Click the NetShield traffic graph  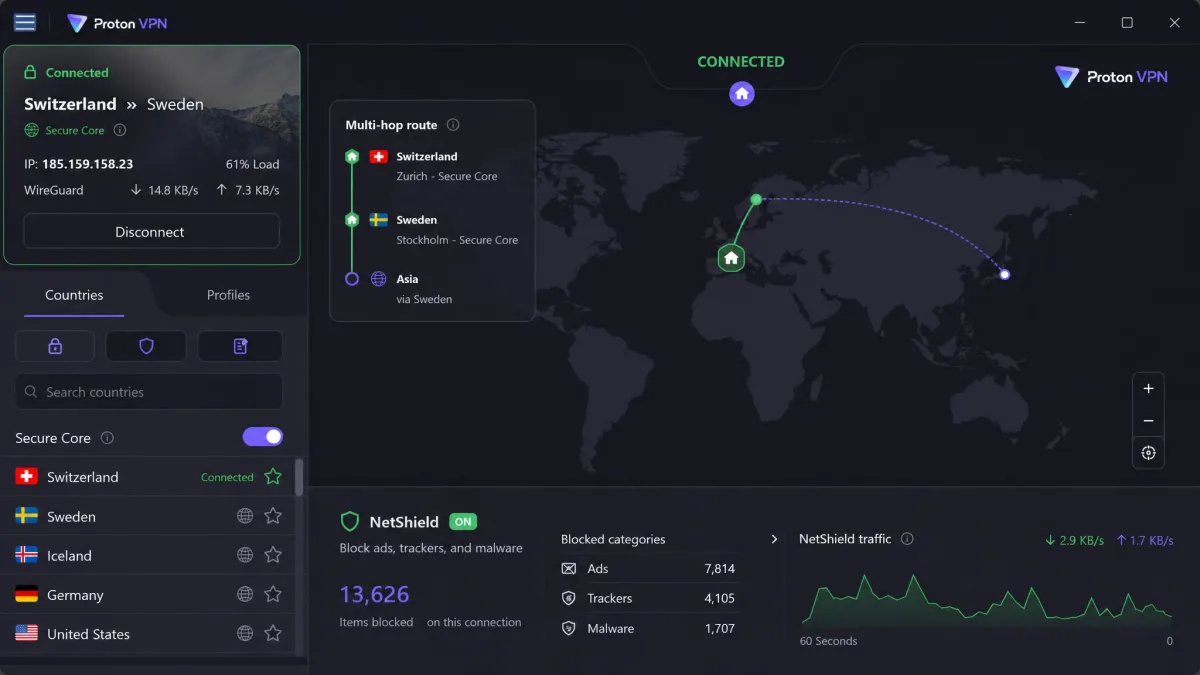tap(987, 599)
